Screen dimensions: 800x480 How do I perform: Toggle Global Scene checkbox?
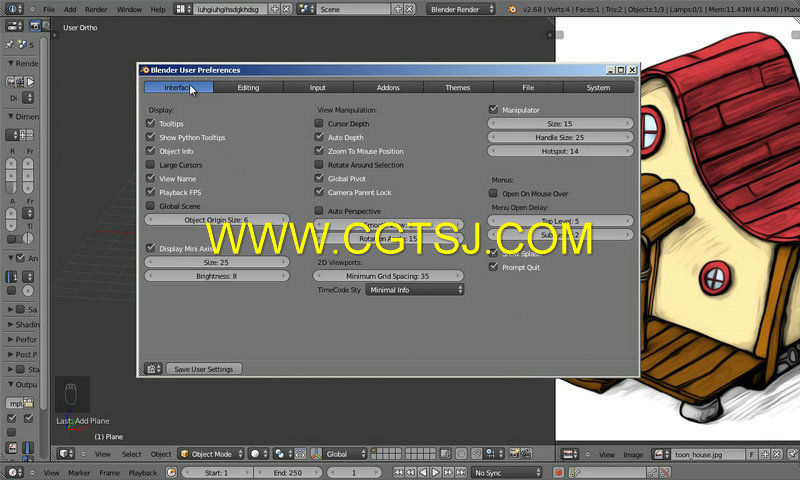(x=150, y=206)
